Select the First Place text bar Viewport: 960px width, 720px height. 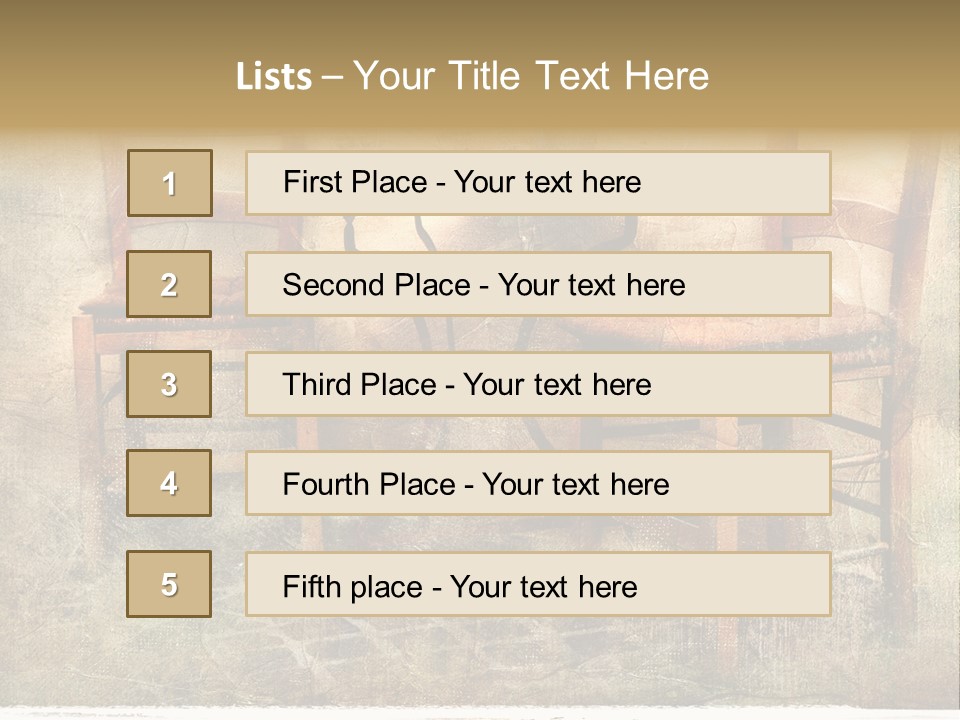click(x=538, y=183)
